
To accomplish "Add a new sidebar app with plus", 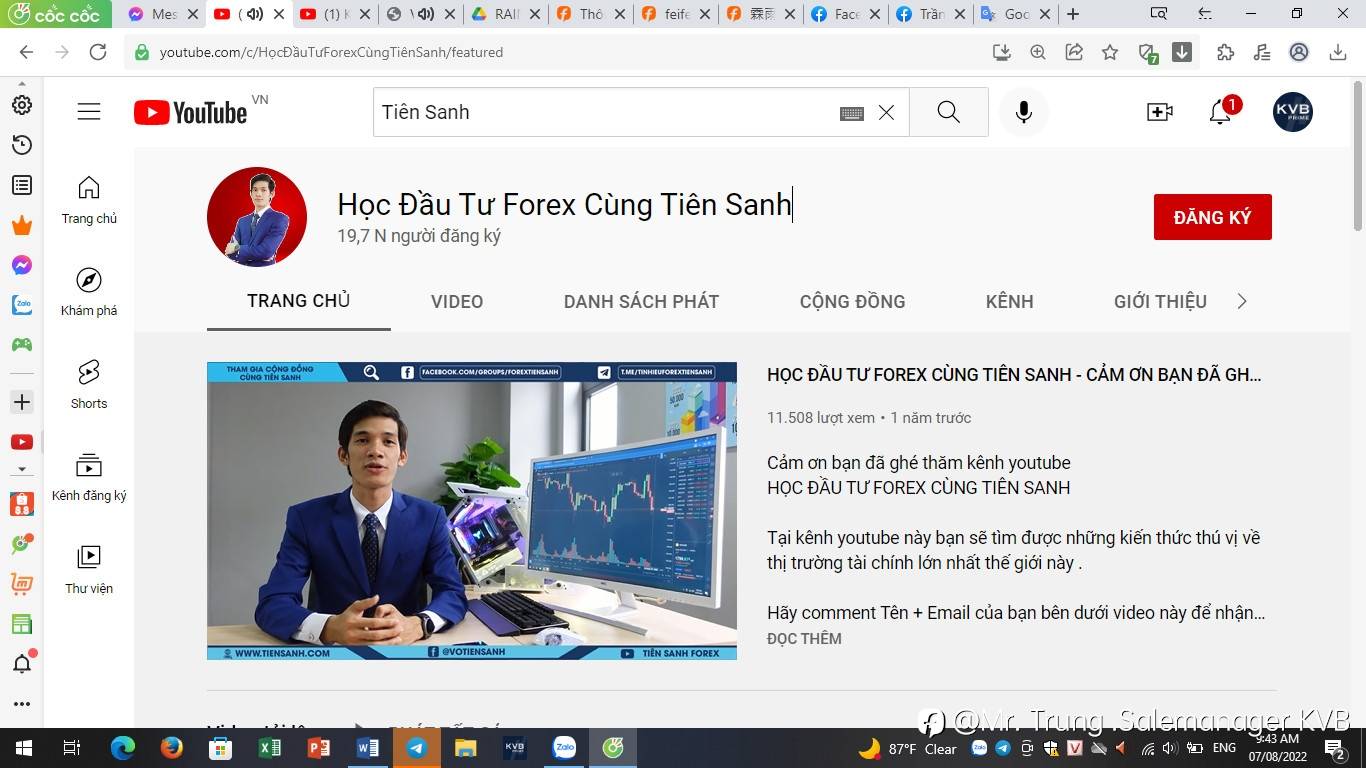I will click(x=21, y=402).
